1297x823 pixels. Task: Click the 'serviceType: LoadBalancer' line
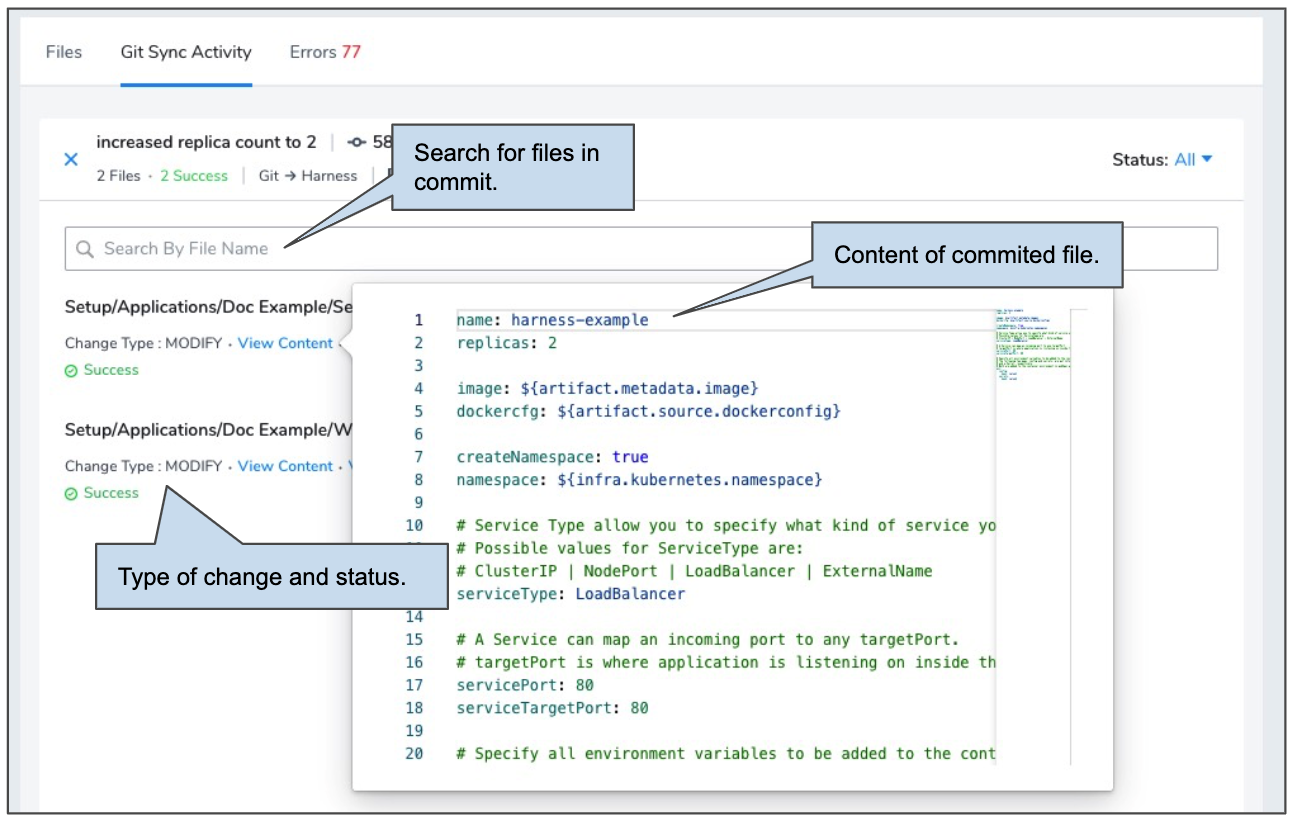pyautogui.click(x=571, y=594)
